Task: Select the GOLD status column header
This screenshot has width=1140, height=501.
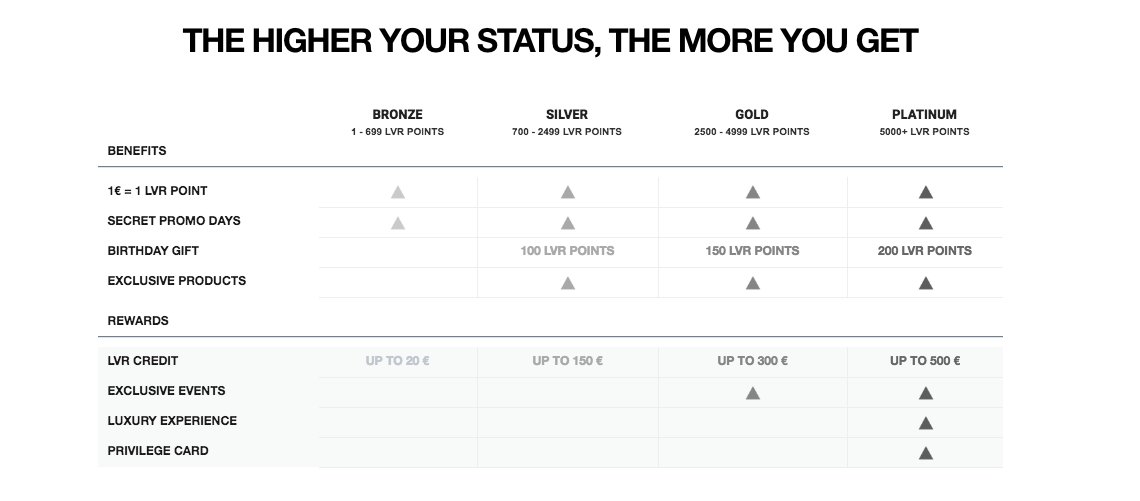Action: (752, 114)
